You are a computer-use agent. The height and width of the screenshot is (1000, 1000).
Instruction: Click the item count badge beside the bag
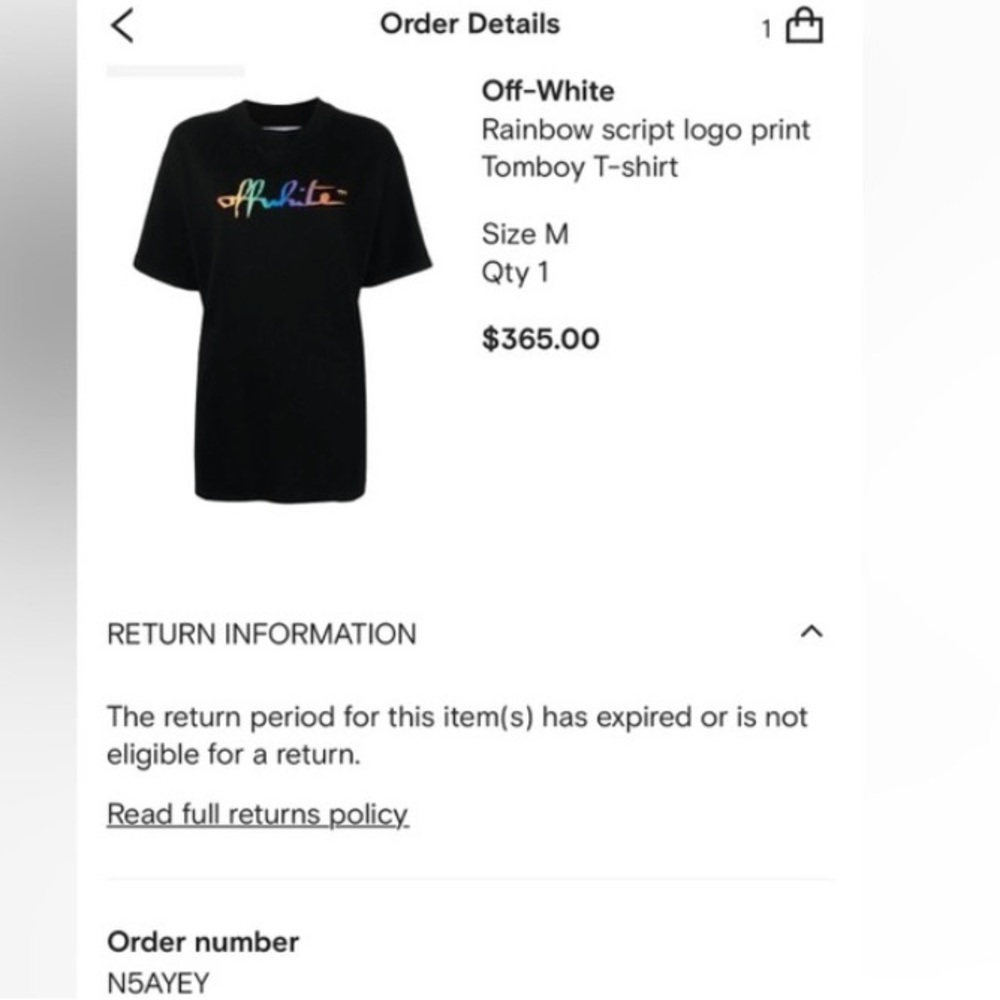pos(767,30)
